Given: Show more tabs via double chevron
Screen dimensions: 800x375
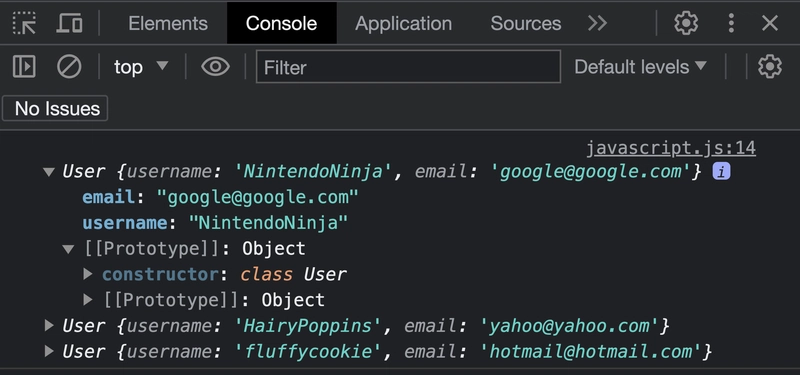Looking at the screenshot, I should (x=597, y=23).
